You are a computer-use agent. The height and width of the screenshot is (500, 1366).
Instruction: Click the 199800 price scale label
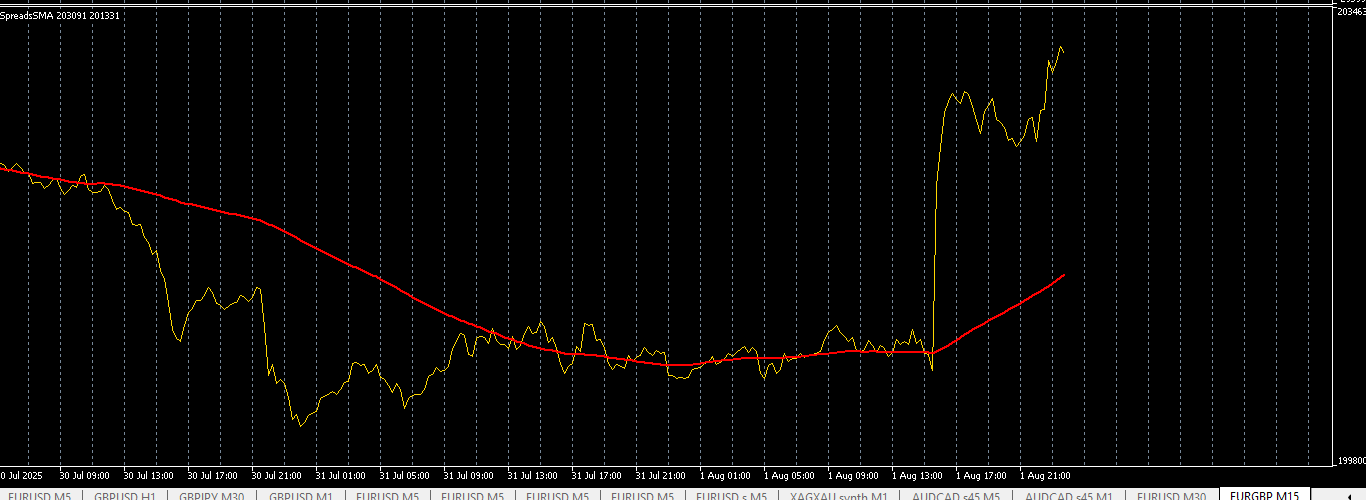pos(1352,461)
